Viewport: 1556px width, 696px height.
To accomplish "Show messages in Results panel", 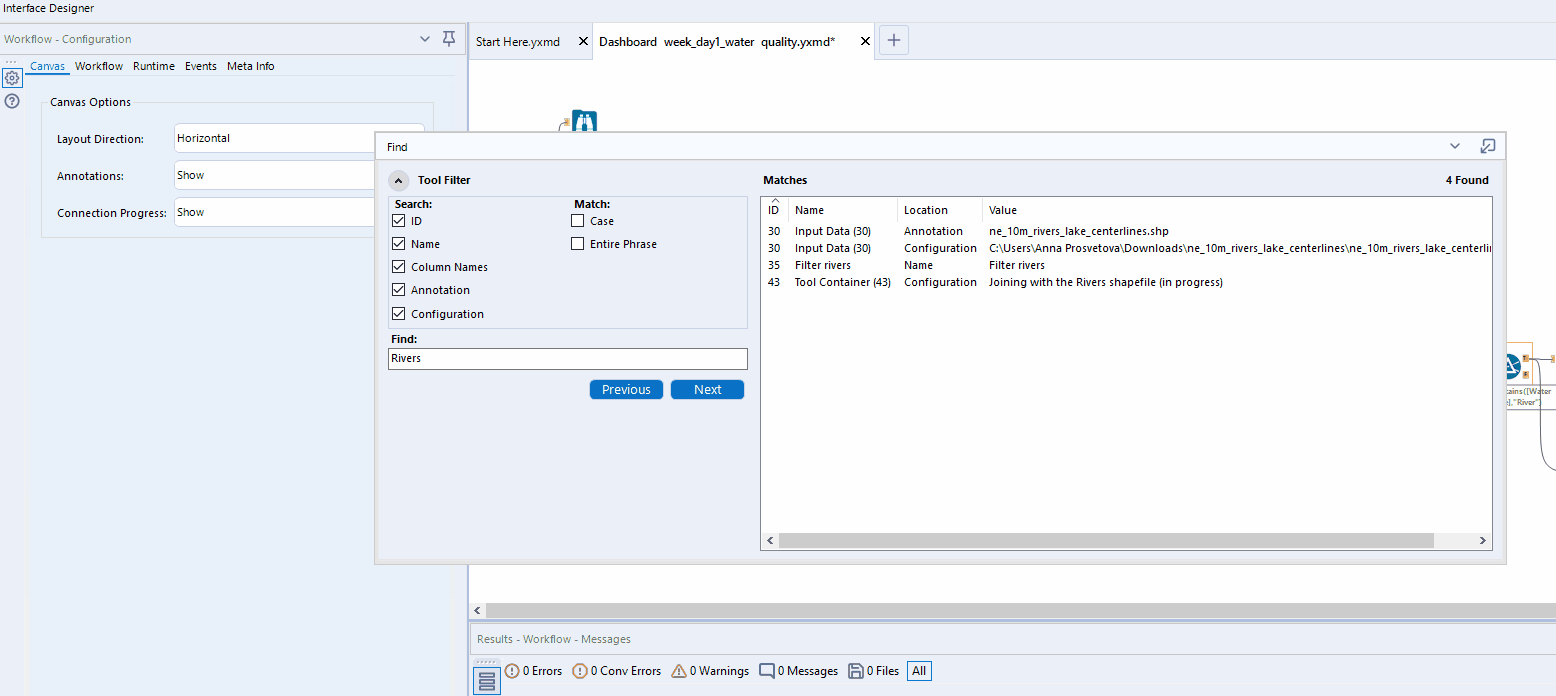I will pos(798,671).
